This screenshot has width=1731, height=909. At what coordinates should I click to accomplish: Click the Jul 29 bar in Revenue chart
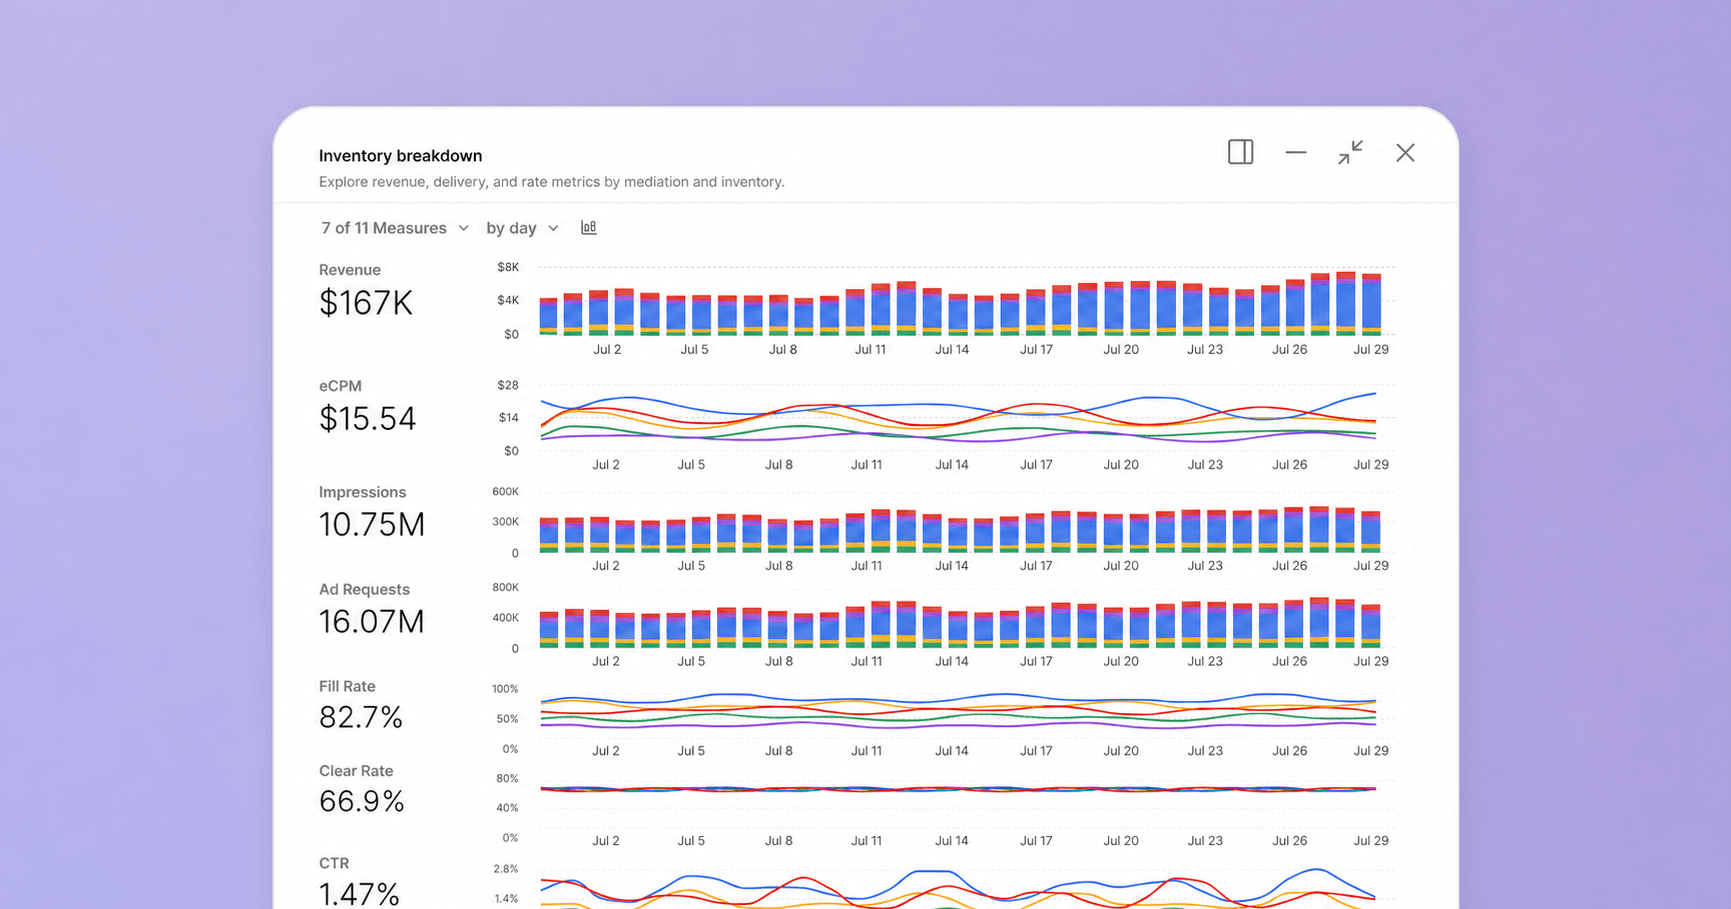click(x=1371, y=304)
